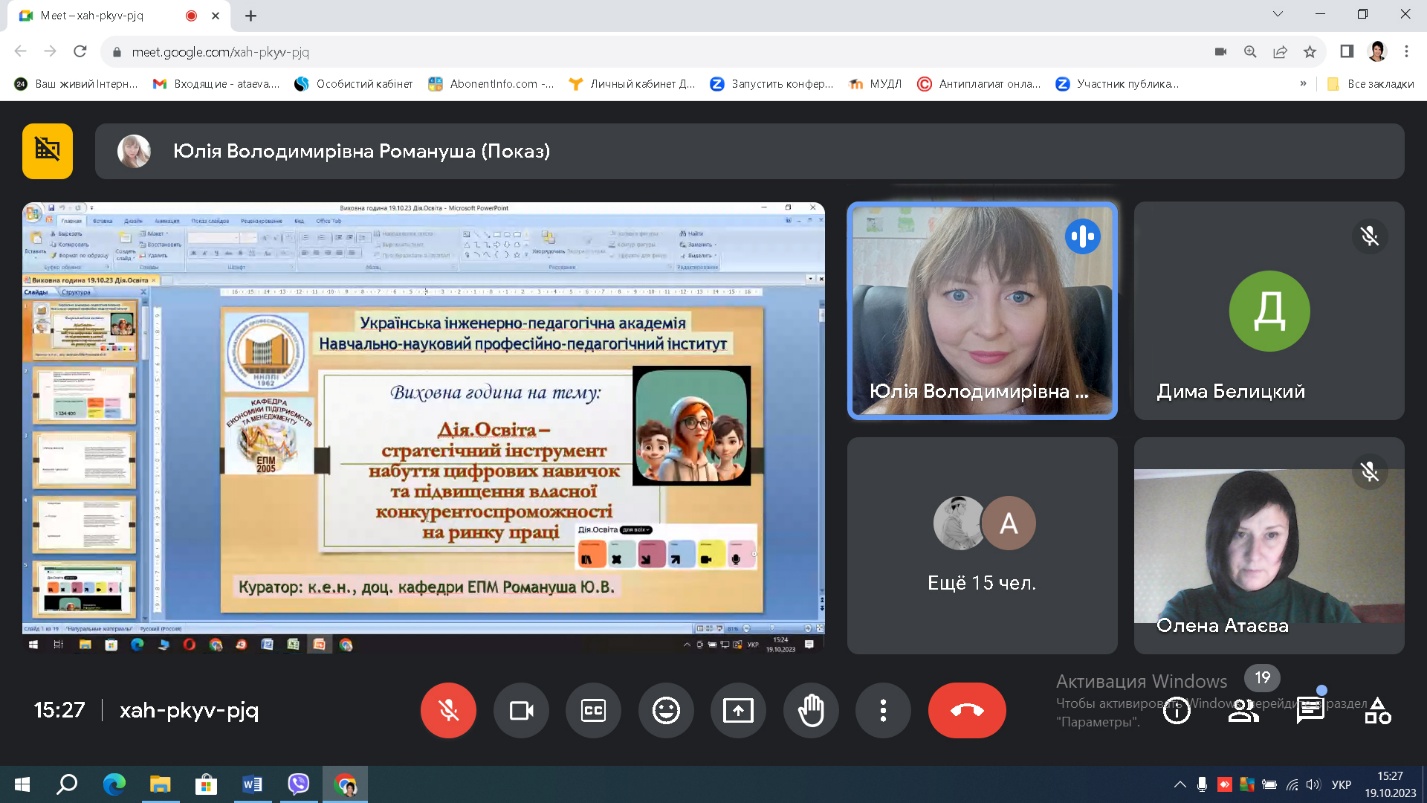The image size is (1427, 803).
Task: Share this page icon in address bar
Action: 1280,52
